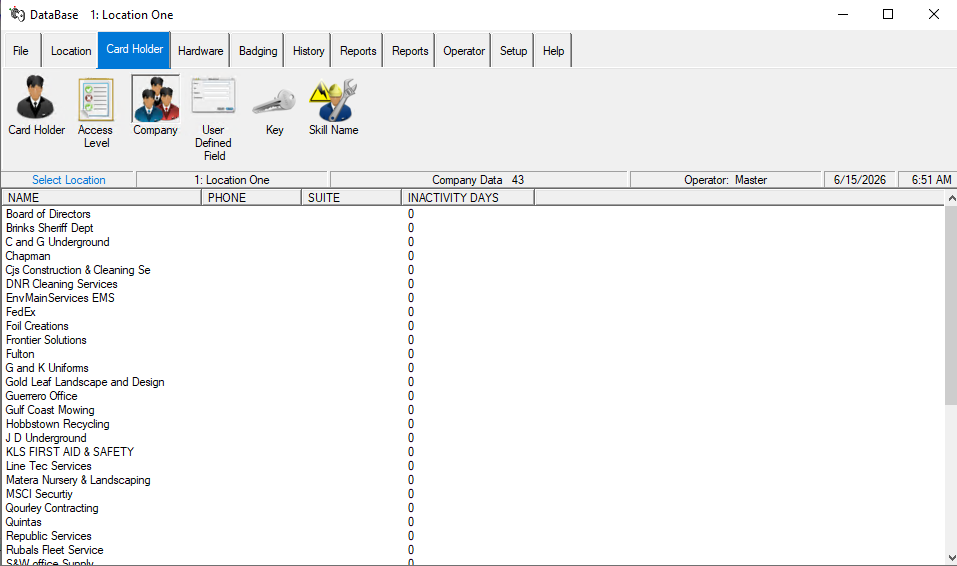Sort by the NAME column header
Image resolution: width=957 pixels, height=566 pixels.
pos(102,197)
